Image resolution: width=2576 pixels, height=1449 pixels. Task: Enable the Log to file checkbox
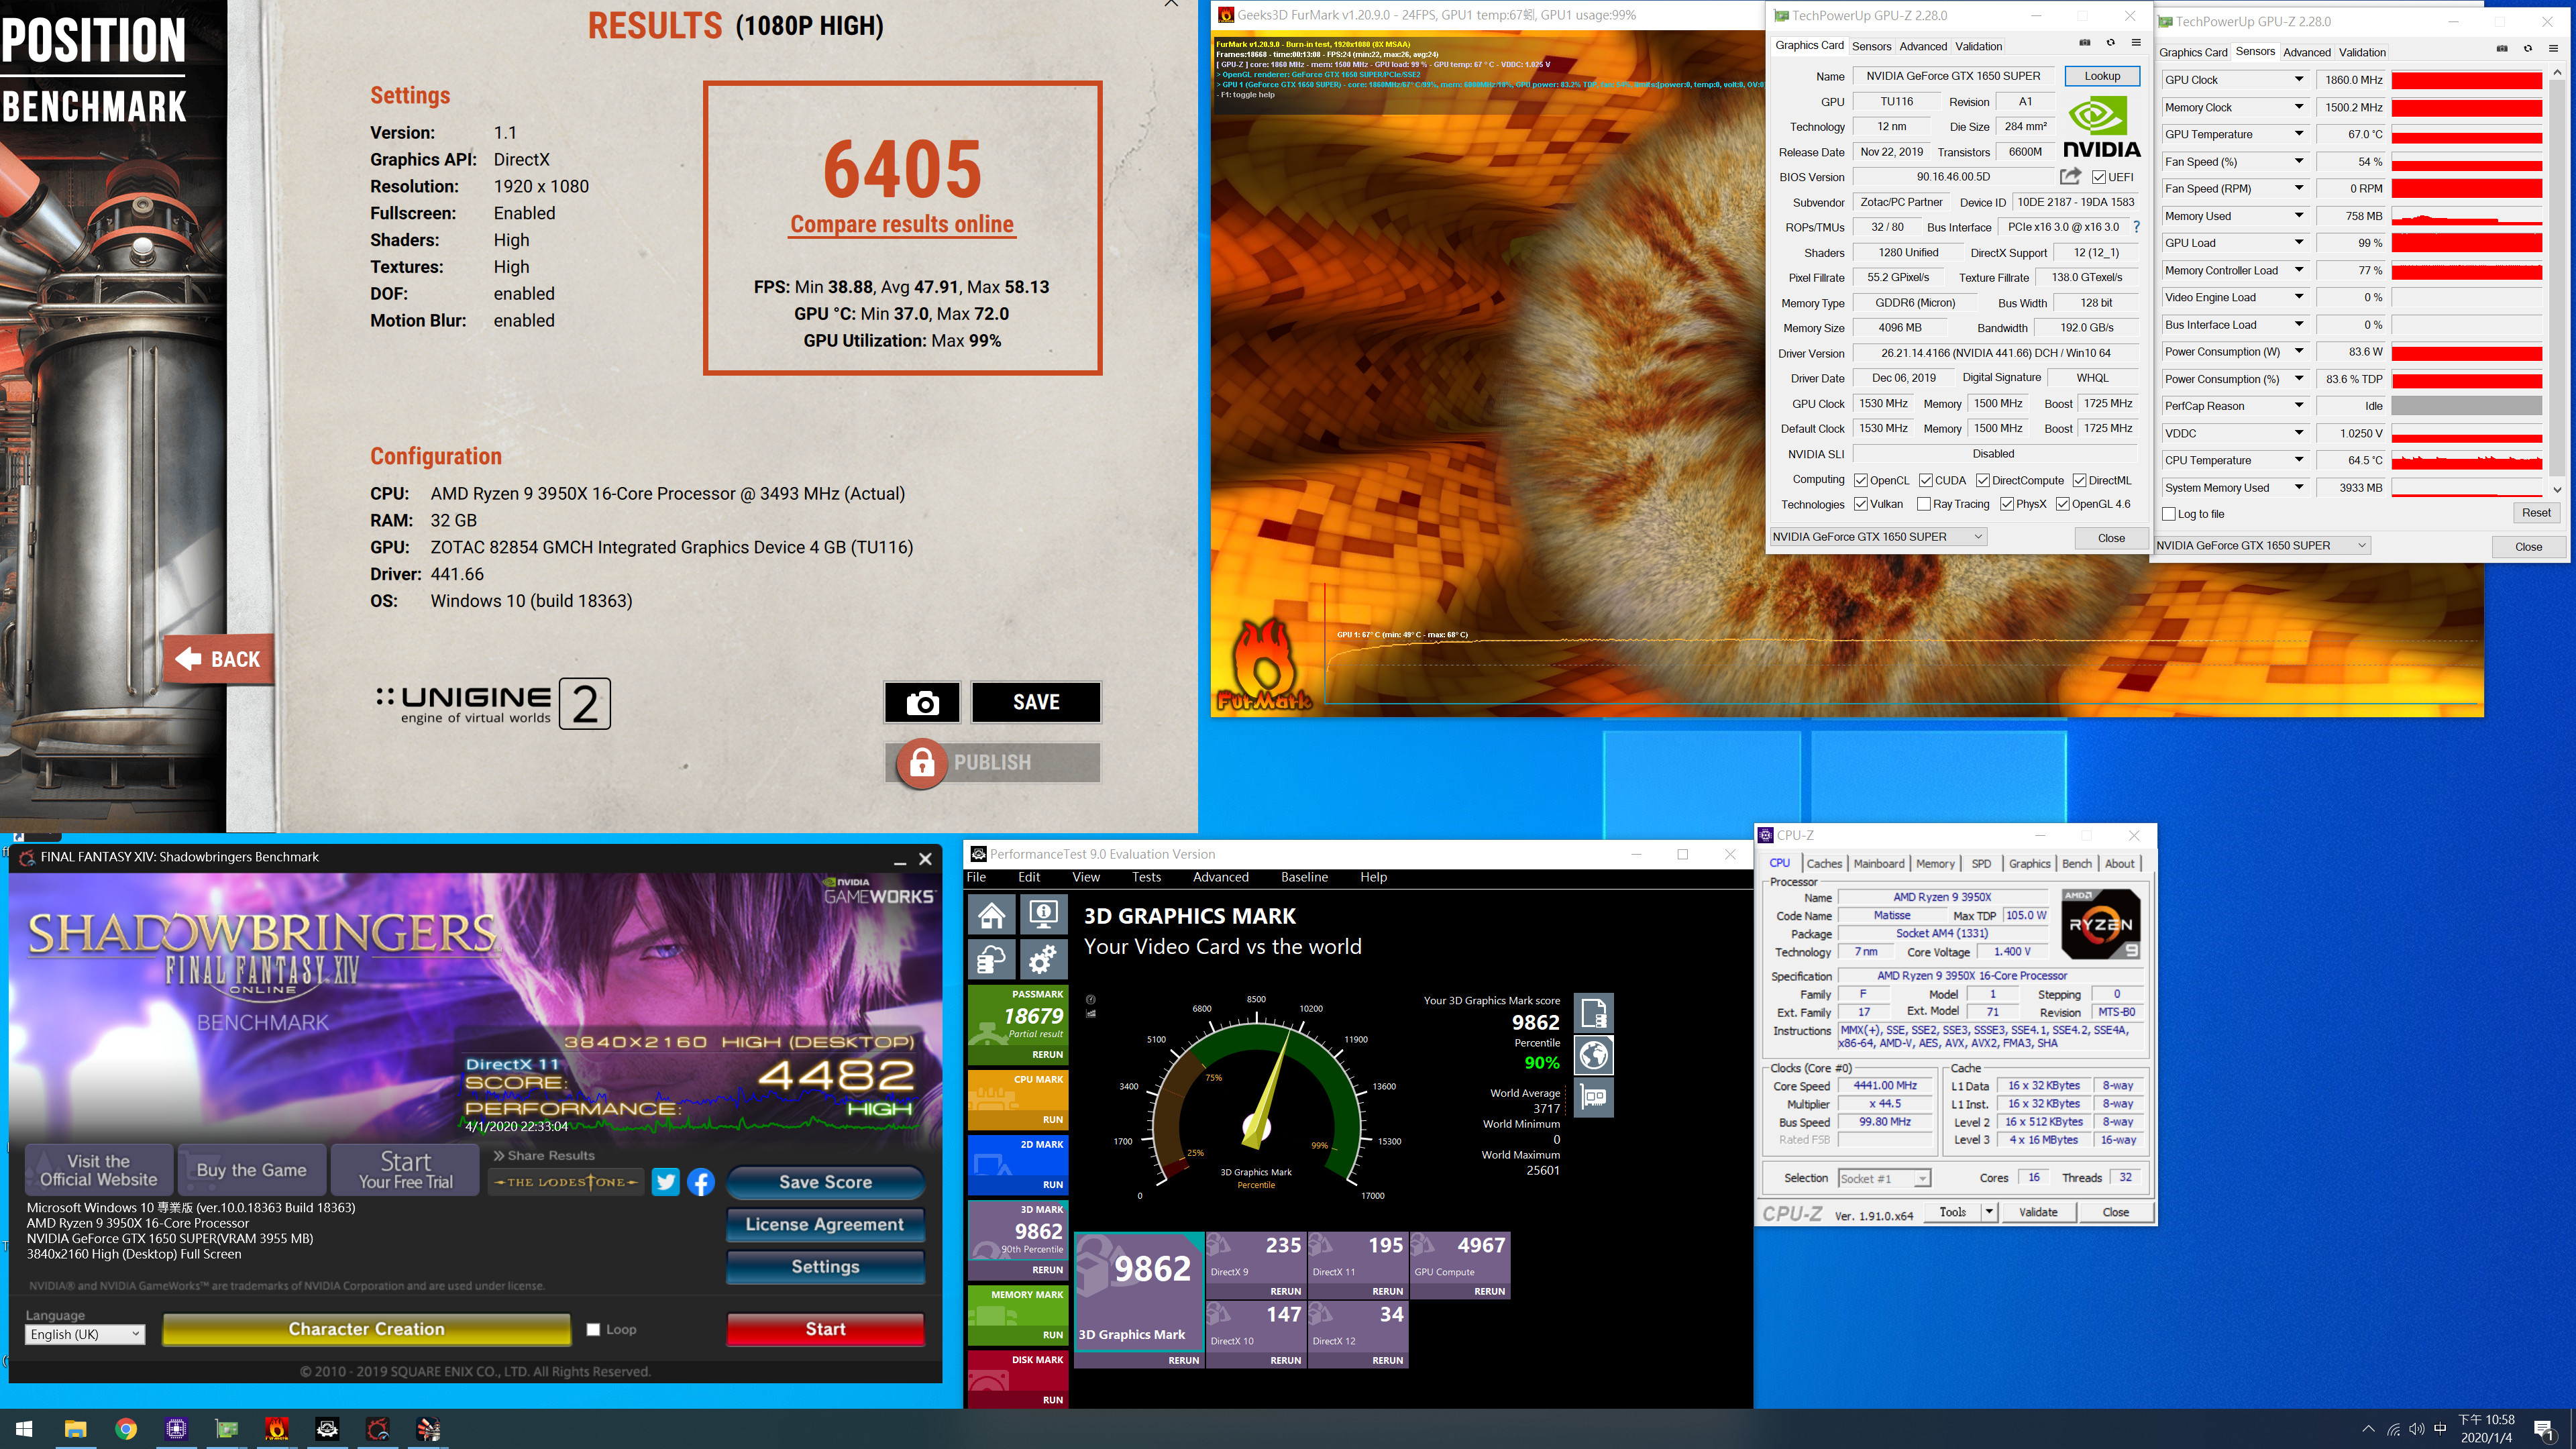pos(2169,514)
